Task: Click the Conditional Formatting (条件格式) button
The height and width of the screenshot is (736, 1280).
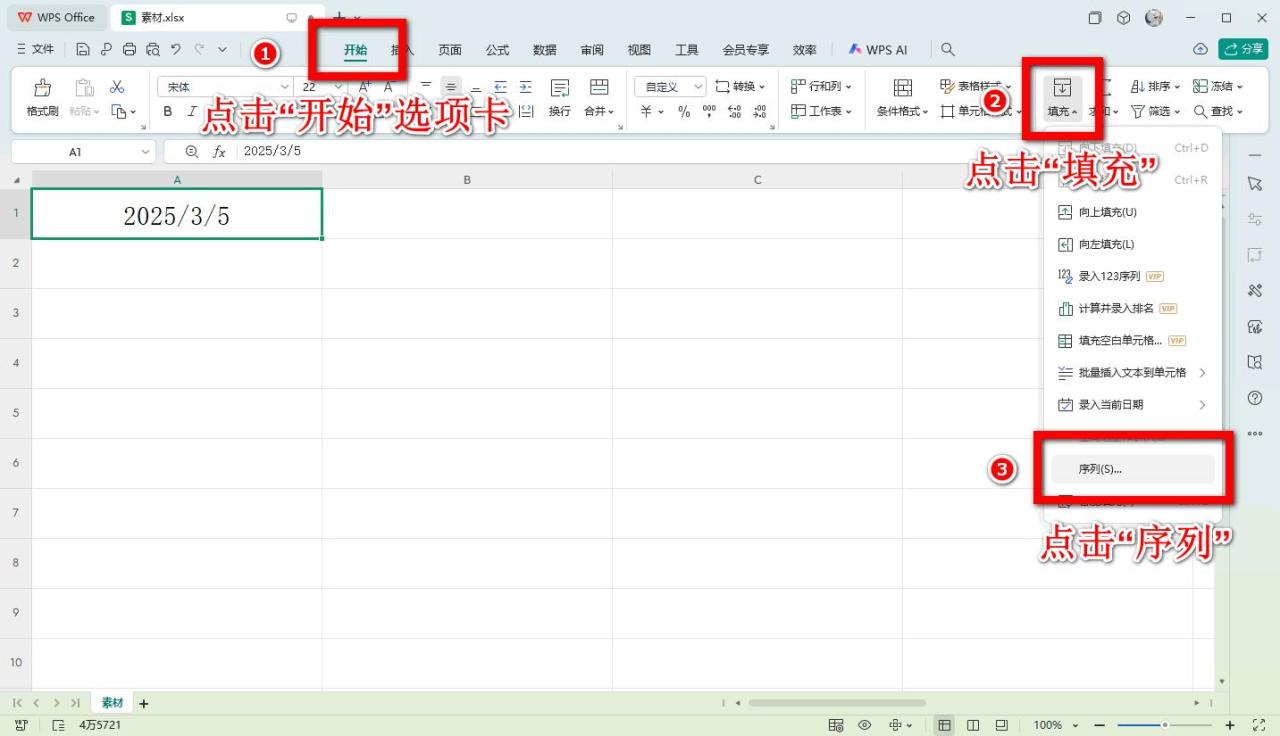Action: click(902, 98)
